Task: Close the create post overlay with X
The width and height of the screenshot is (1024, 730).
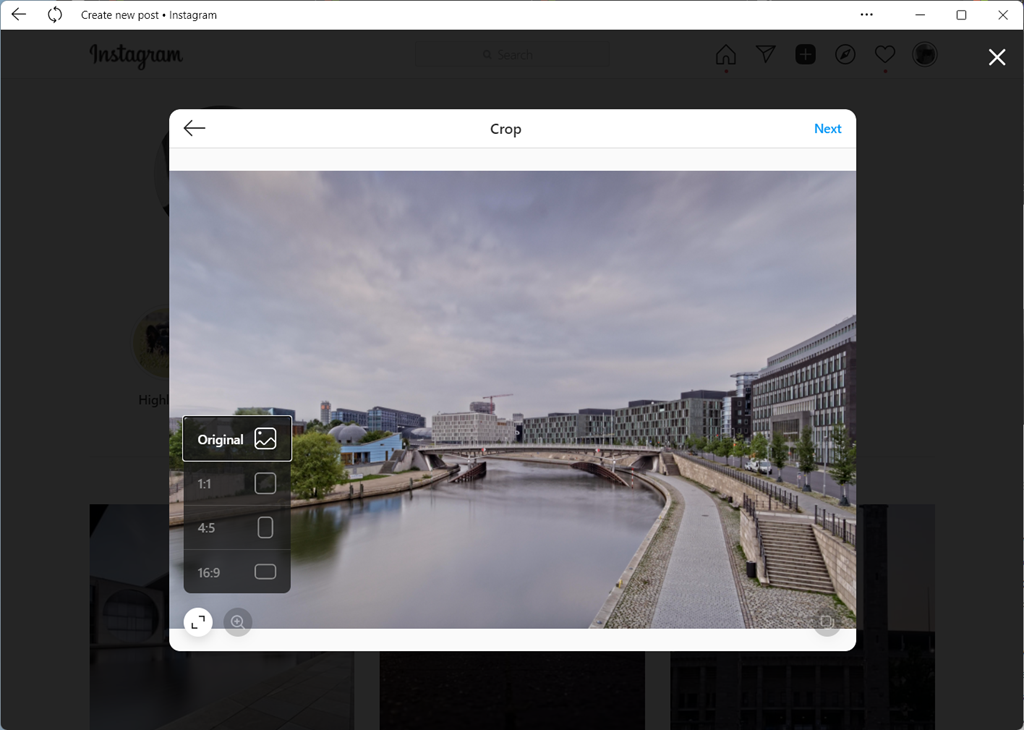Action: point(997,57)
